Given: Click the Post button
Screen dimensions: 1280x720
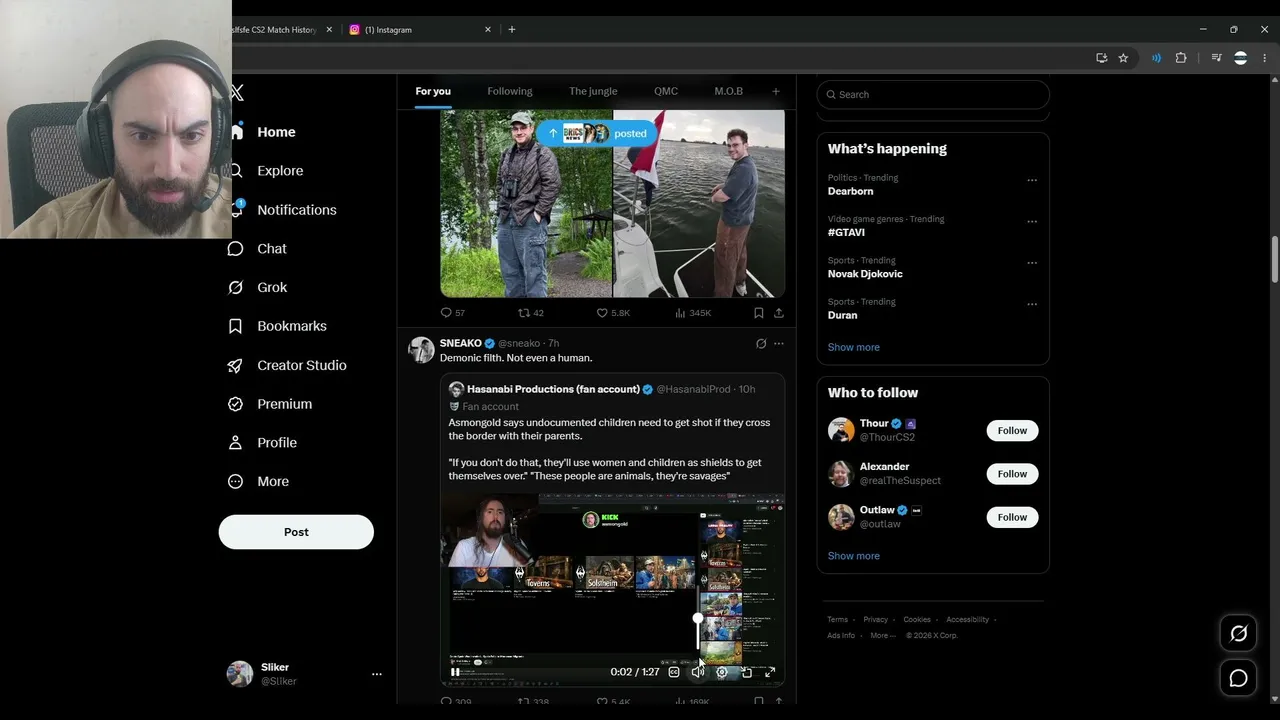Looking at the screenshot, I should 296,532.
